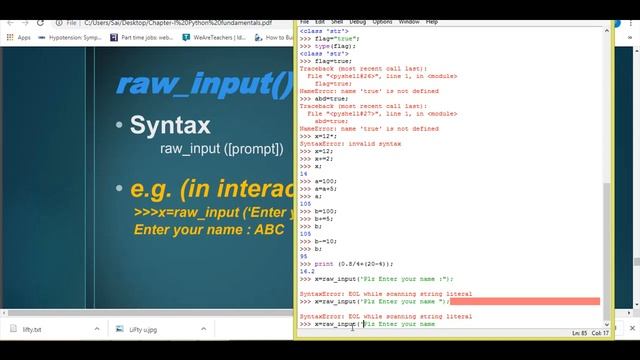Screen dimensions: 640x360
Task: Click the 'Col: 17' status bar entry
Action: (600, 333)
